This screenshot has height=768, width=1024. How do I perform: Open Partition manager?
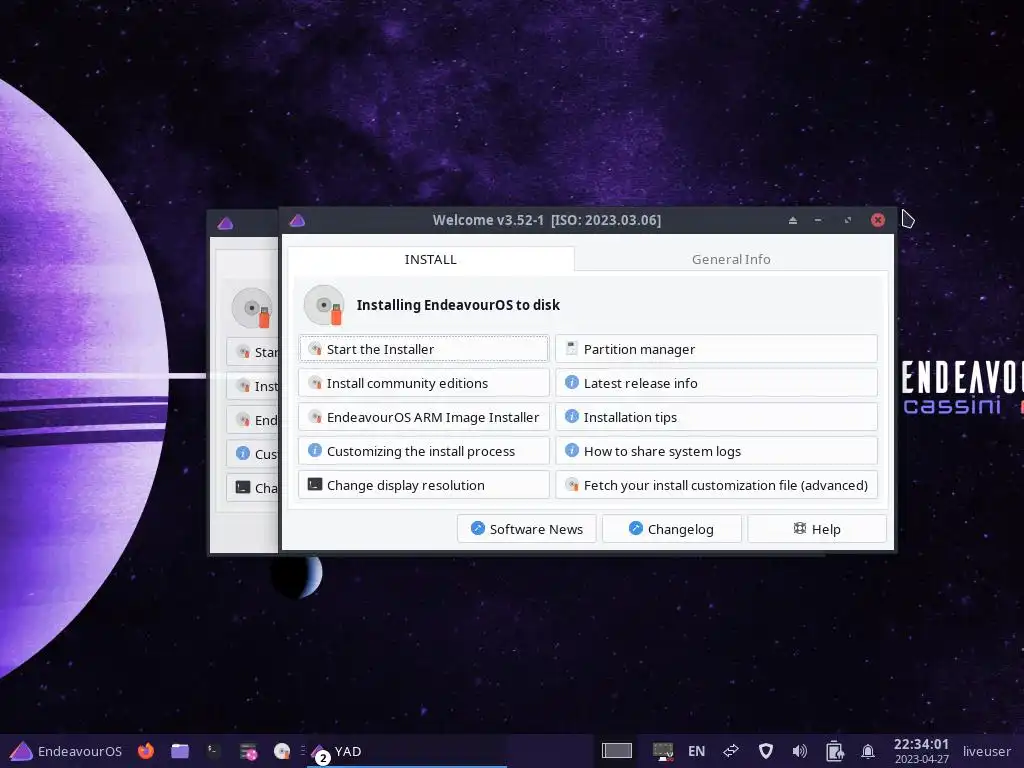click(716, 349)
